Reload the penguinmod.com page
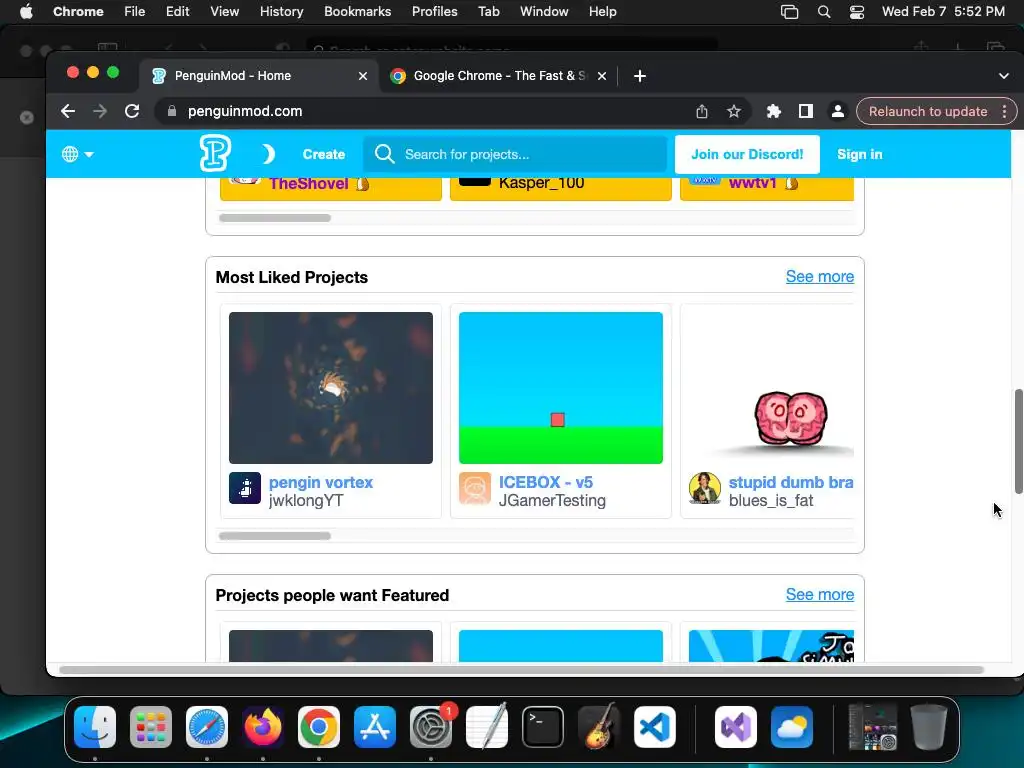This screenshot has height=768, width=1024. pos(132,111)
